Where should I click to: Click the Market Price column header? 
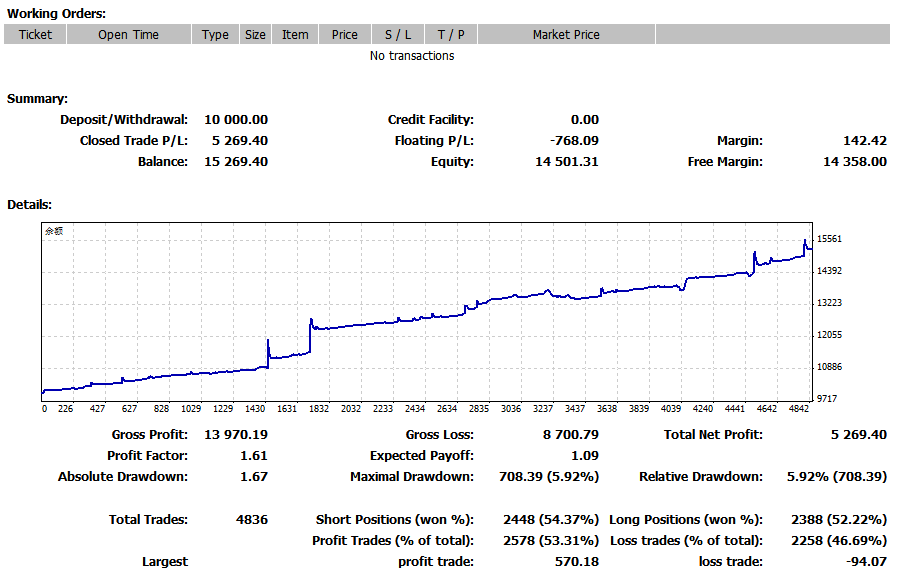pos(566,35)
